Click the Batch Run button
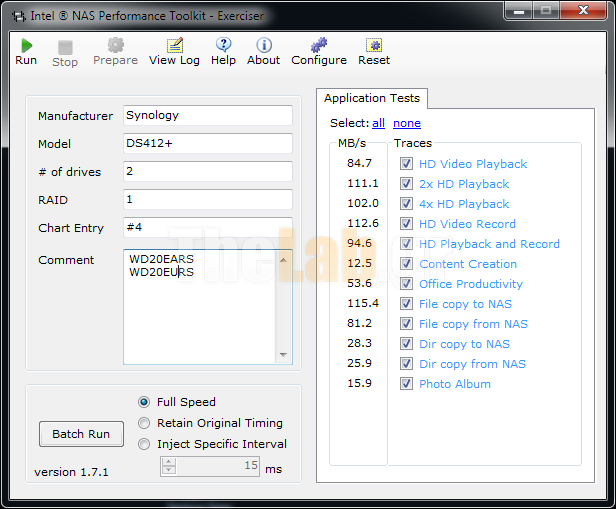Image resolution: width=616 pixels, height=509 pixels. click(81, 434)
